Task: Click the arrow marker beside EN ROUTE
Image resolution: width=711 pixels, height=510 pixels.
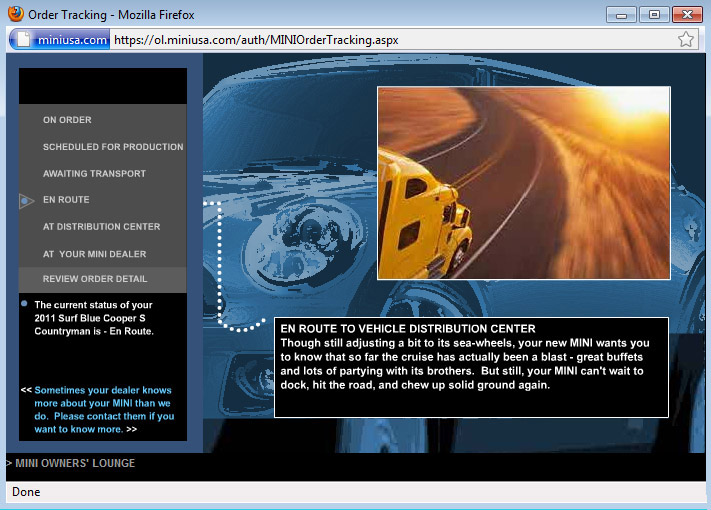Action: (x=26, y=200)
